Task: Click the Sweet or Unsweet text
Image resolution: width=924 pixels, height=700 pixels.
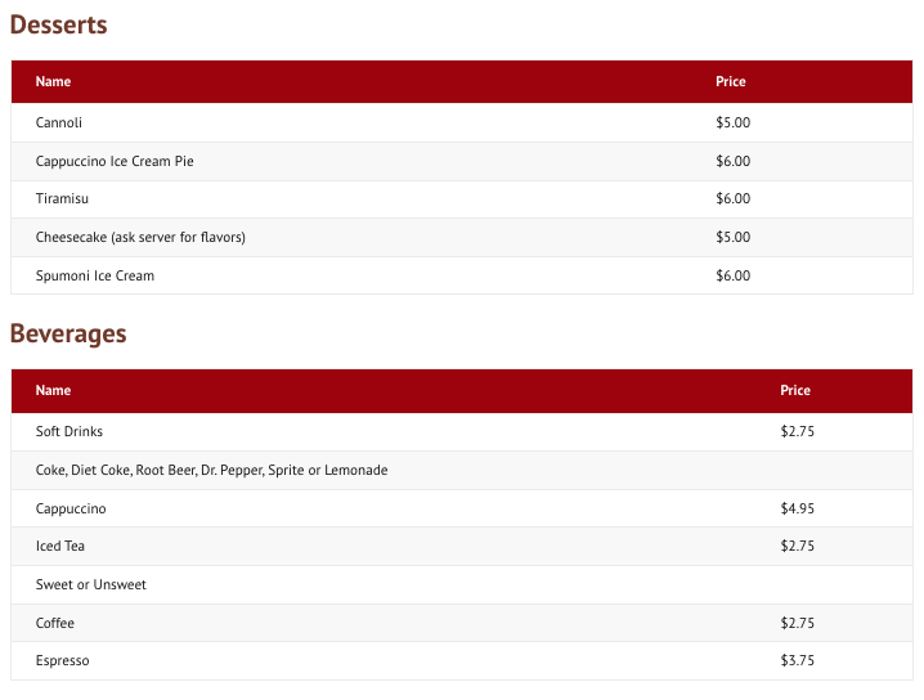Action: [91, 585]
